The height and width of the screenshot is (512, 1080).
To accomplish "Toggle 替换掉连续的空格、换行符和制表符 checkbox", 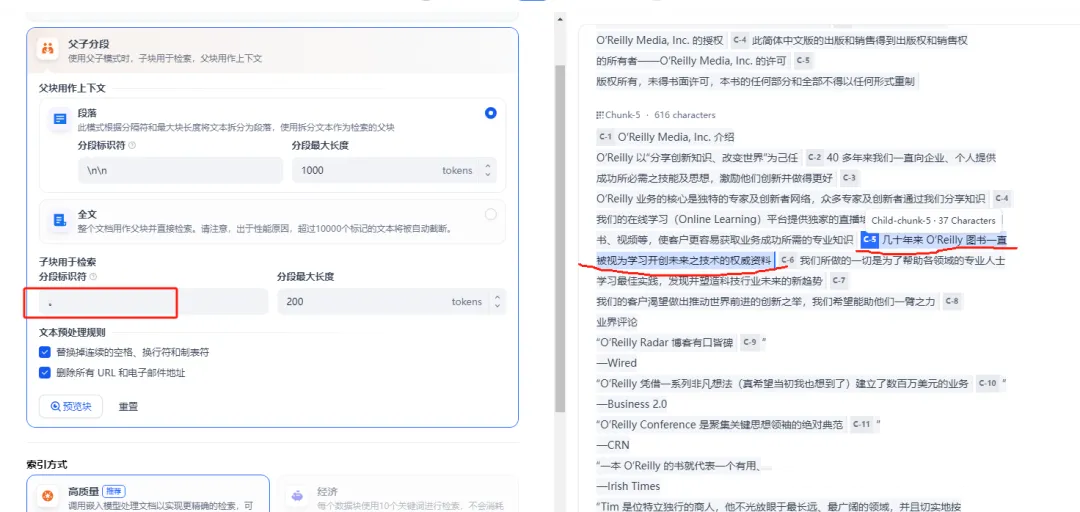I will click(x=45, y=352).
